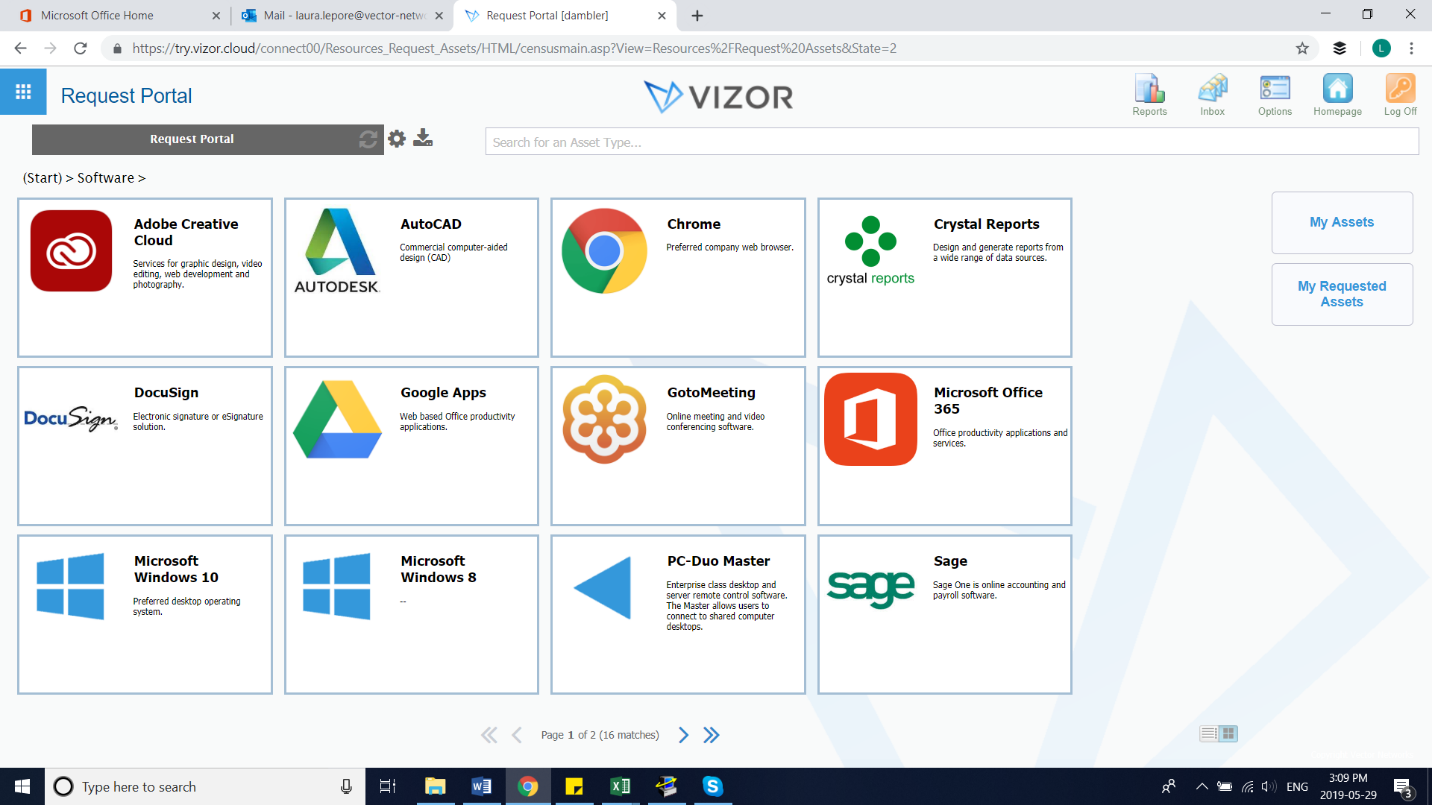1432x805 pixels.
Task: Refresh the Request Portal list
Action: click(367, 139)
